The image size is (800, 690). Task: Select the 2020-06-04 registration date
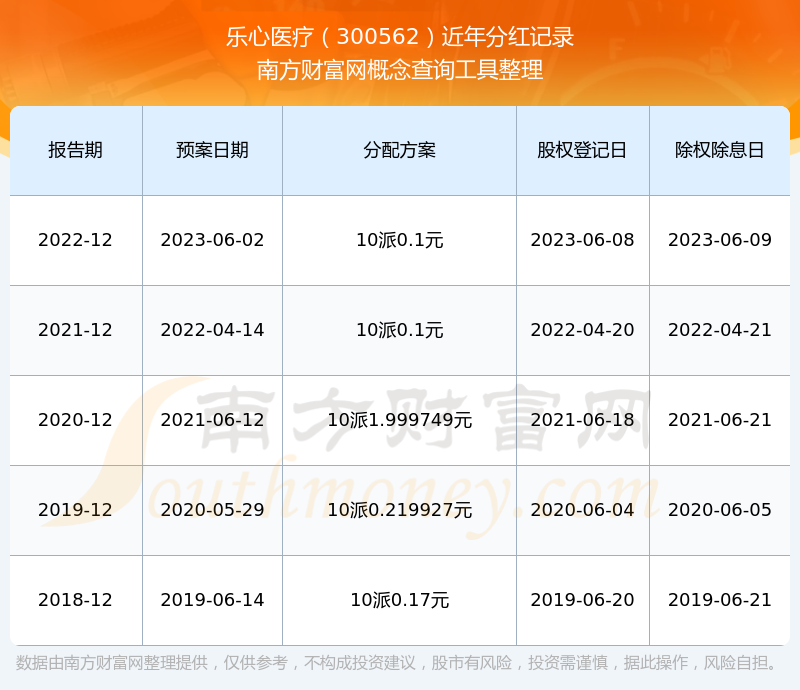582,509
